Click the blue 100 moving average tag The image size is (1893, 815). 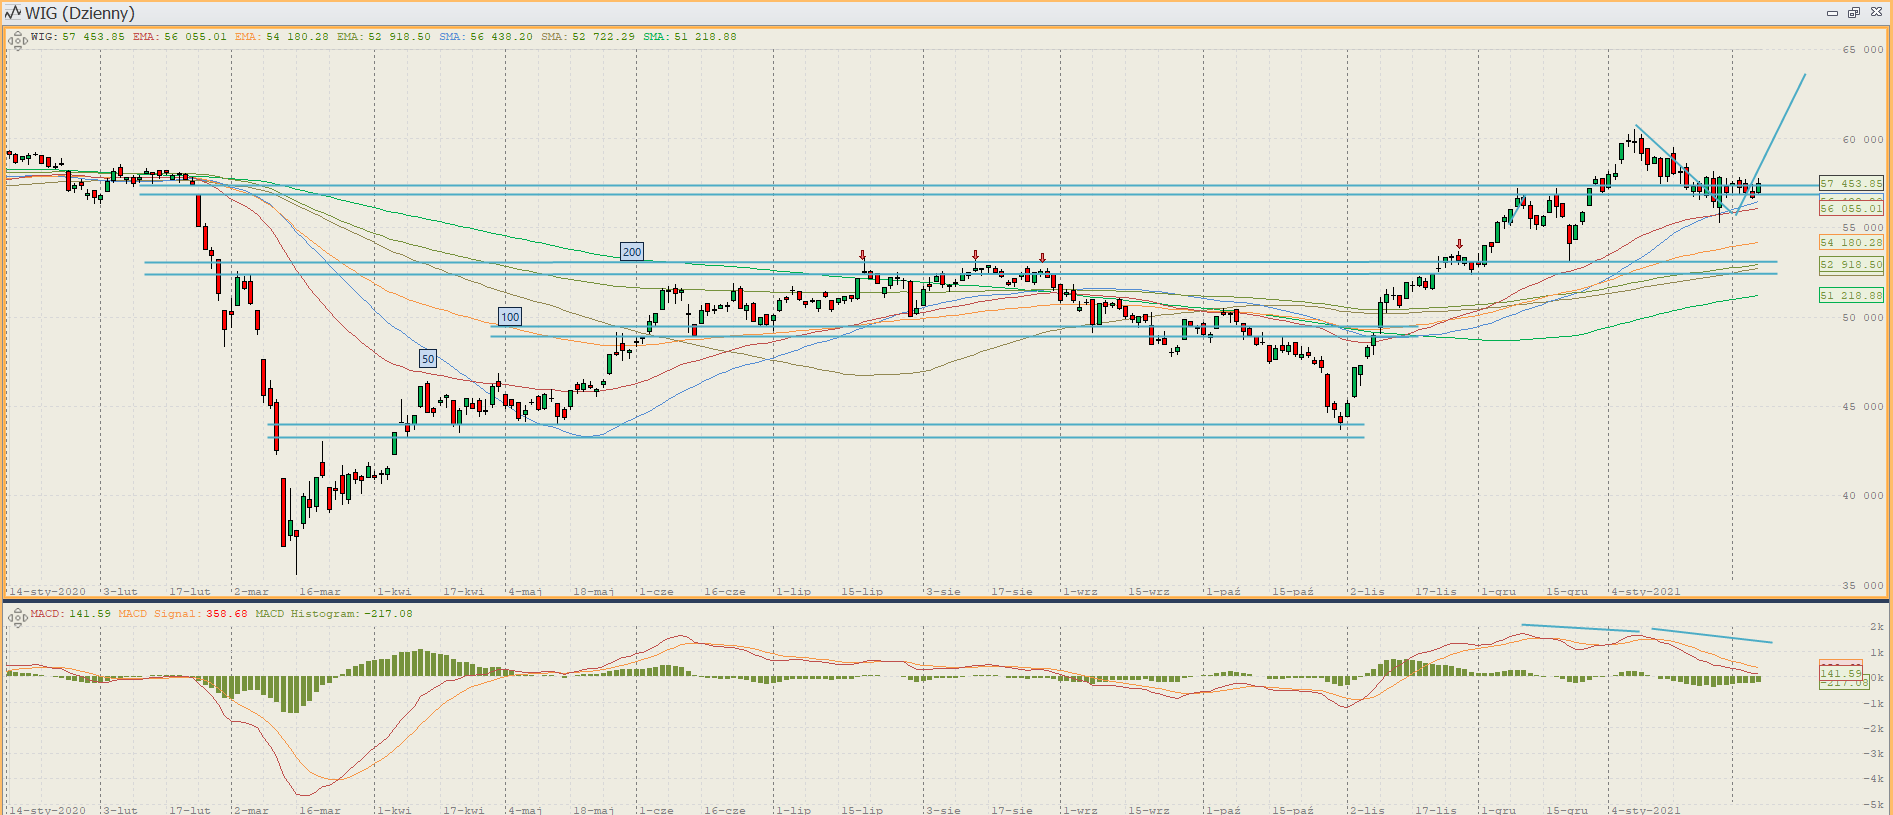(510, 317)
